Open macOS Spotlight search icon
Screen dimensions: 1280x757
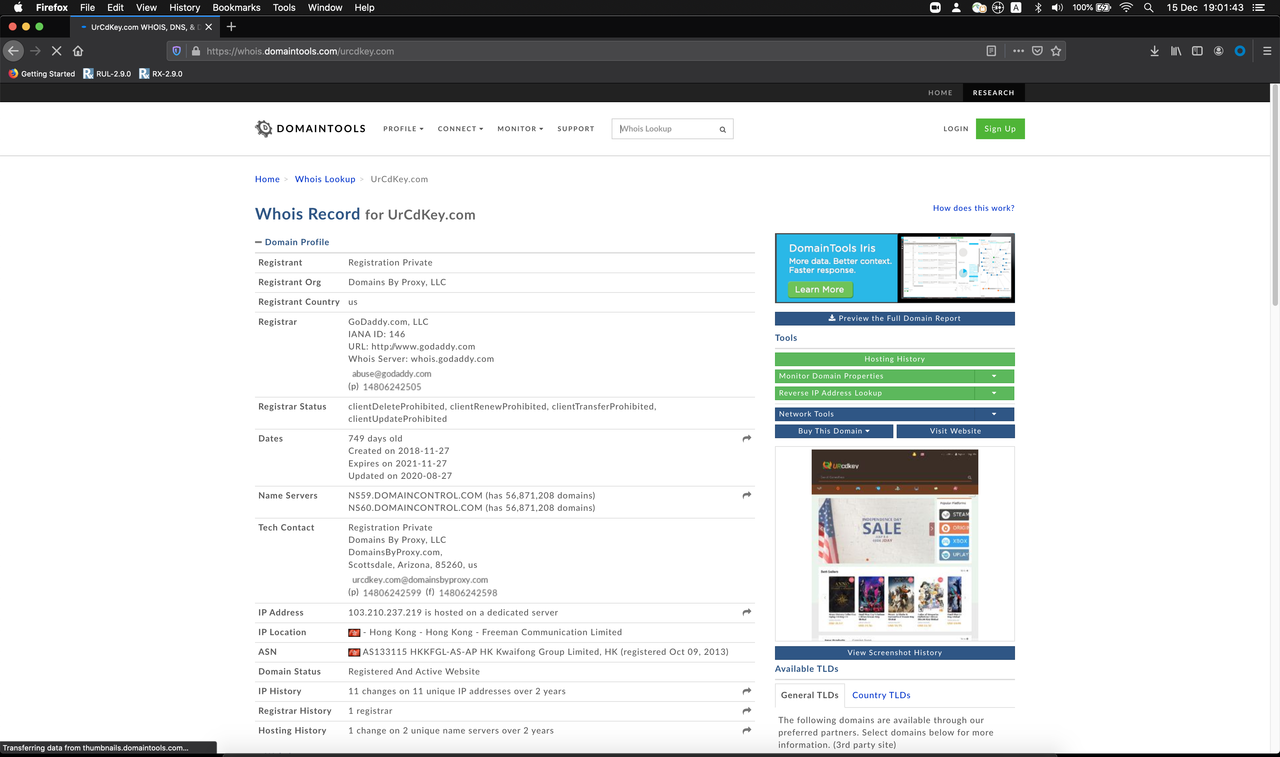pos(1148,7)
